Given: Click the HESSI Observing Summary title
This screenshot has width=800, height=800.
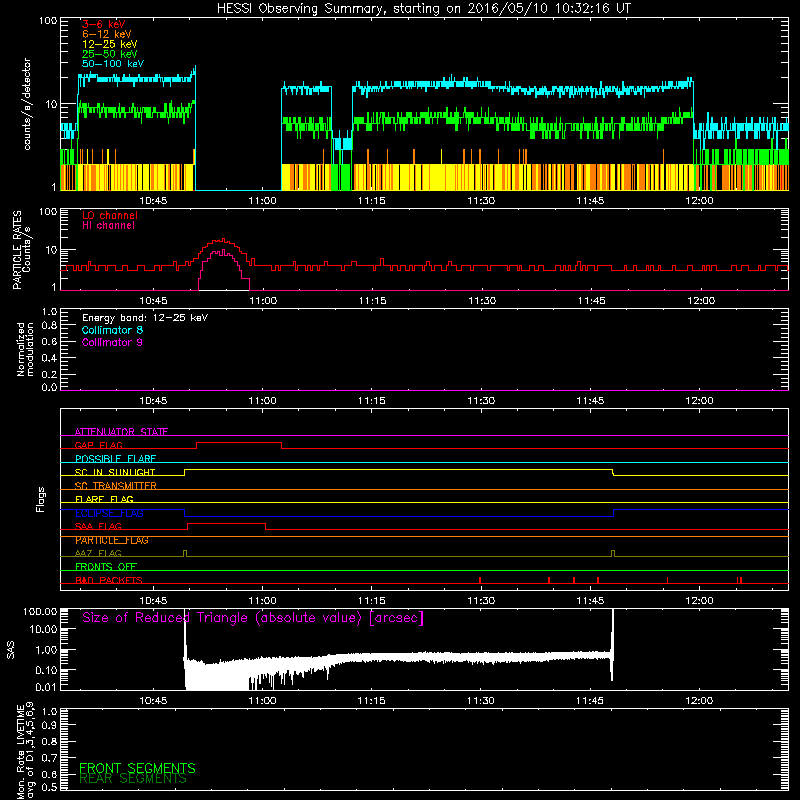Looking at the screenshot, I should pos(424,9).
